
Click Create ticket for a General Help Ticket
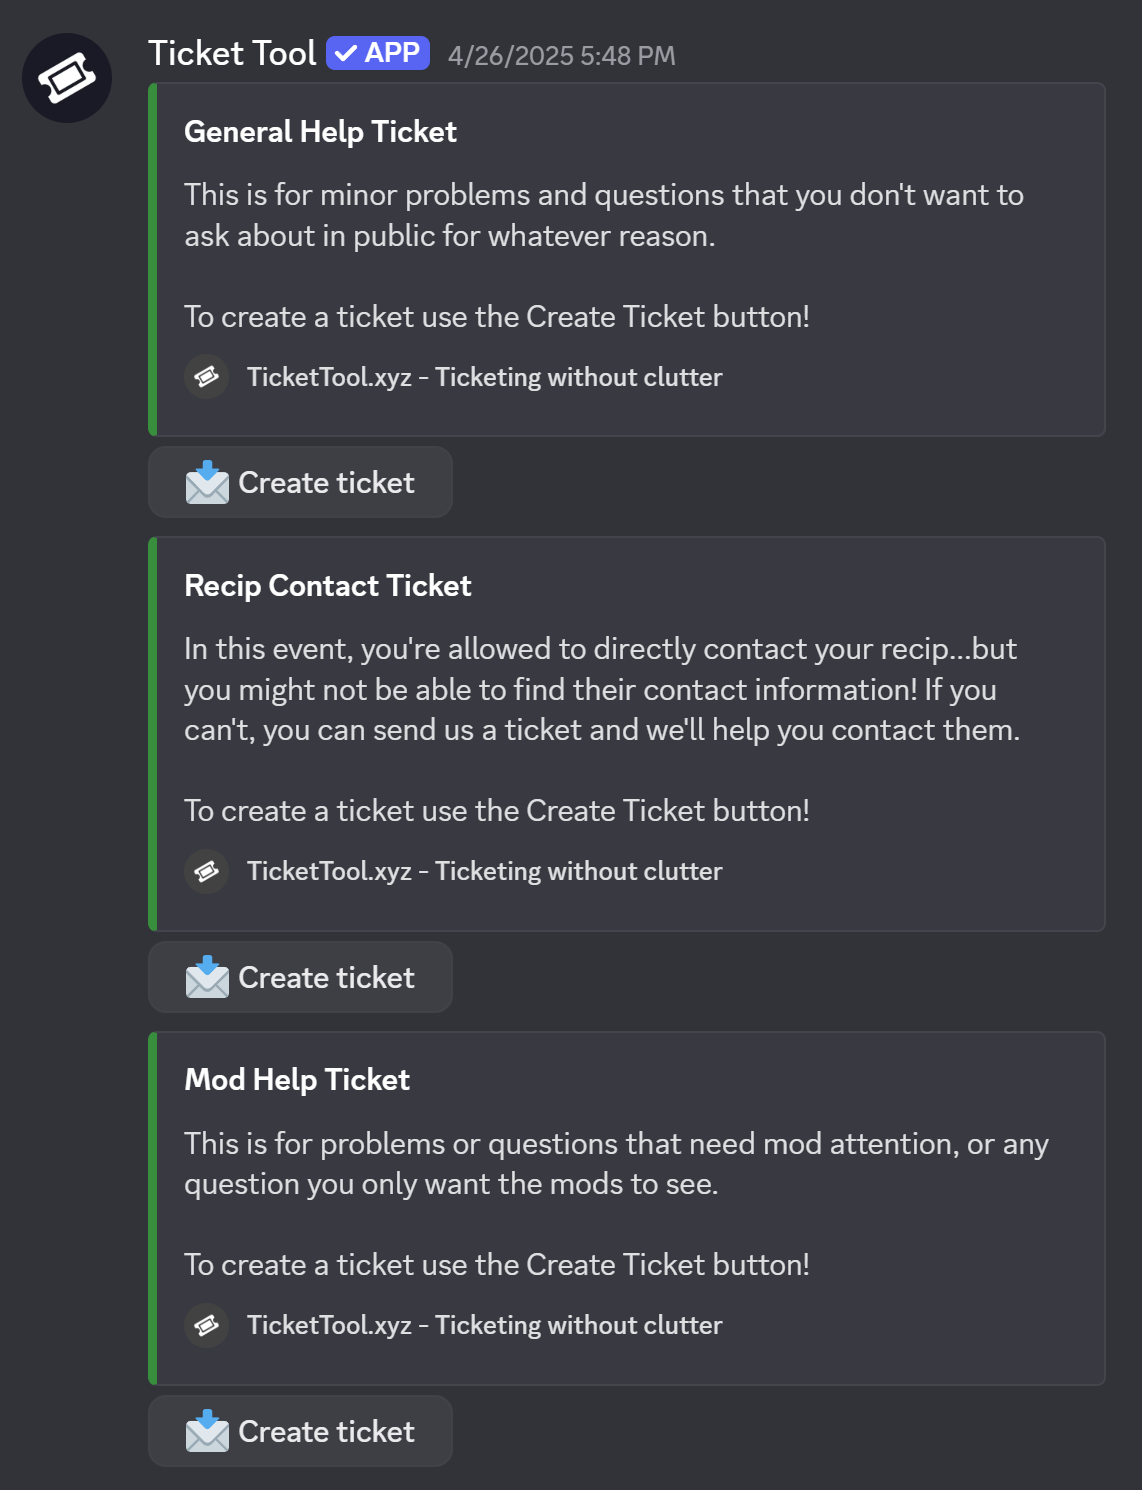(x=300, y=483)
